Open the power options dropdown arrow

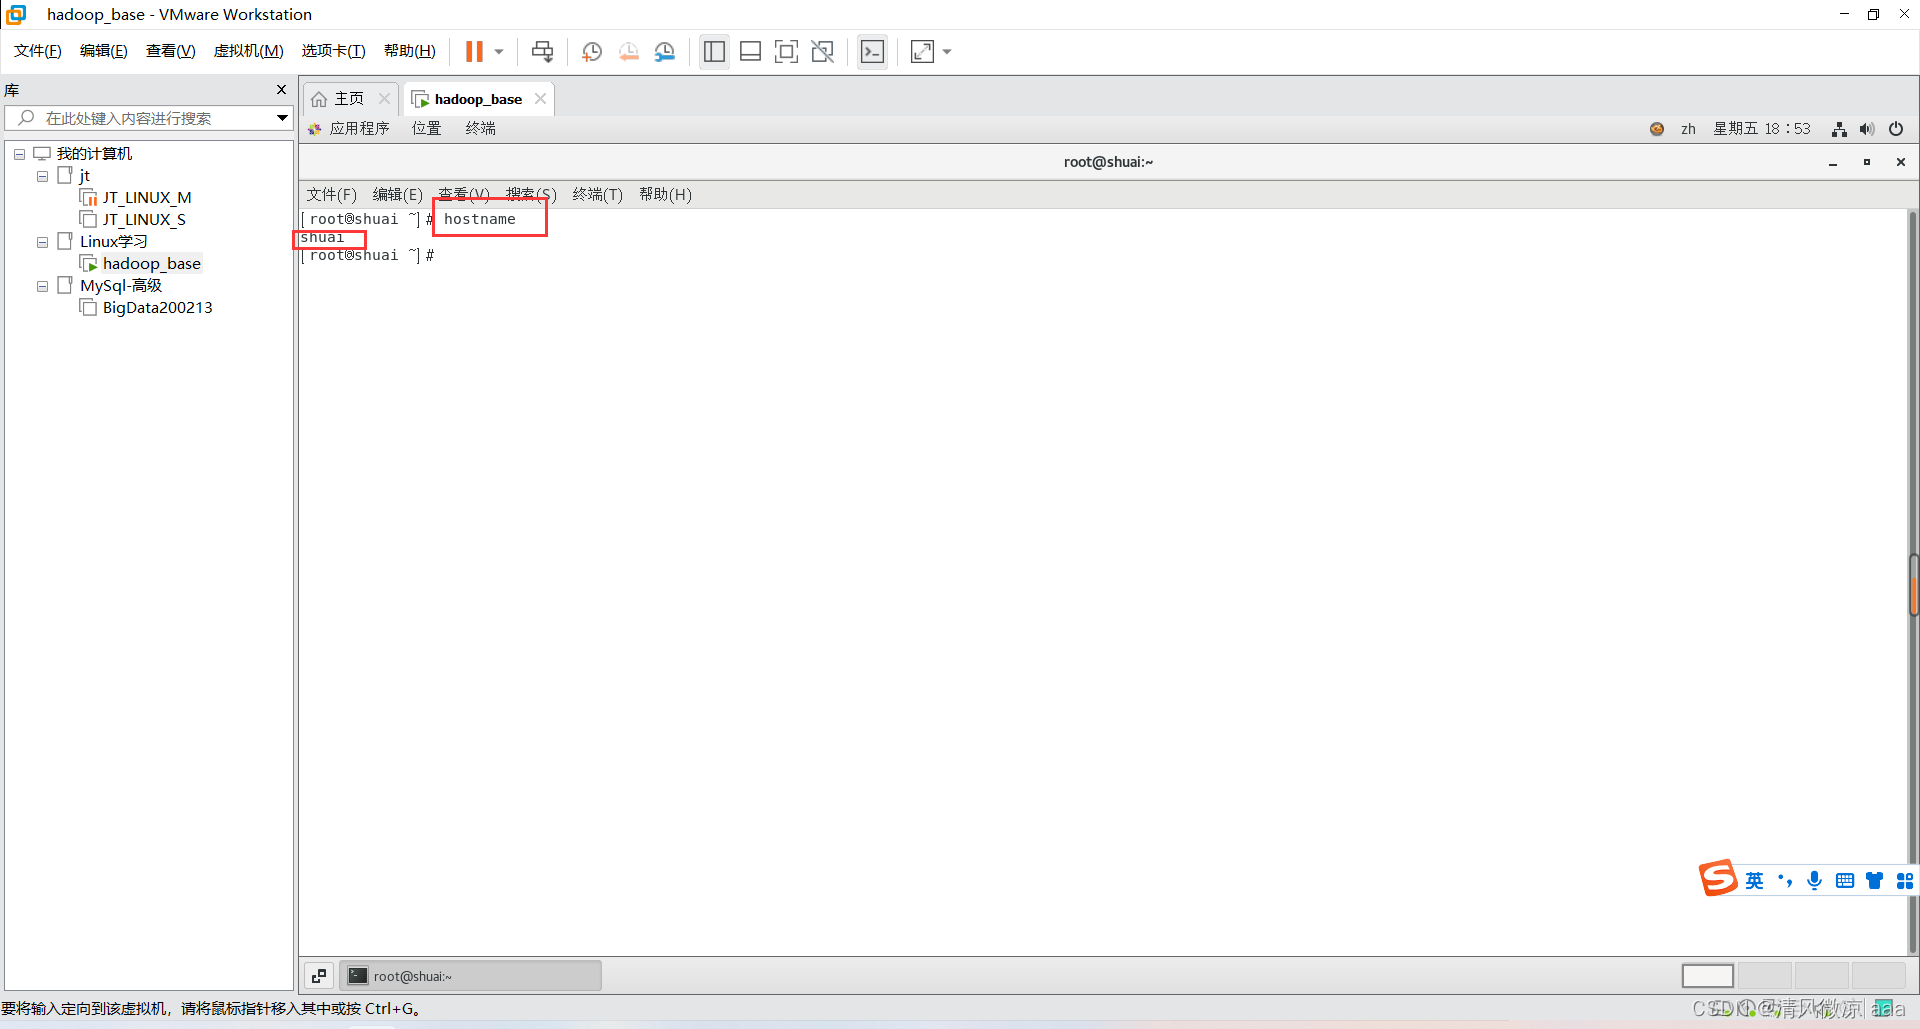498,51
